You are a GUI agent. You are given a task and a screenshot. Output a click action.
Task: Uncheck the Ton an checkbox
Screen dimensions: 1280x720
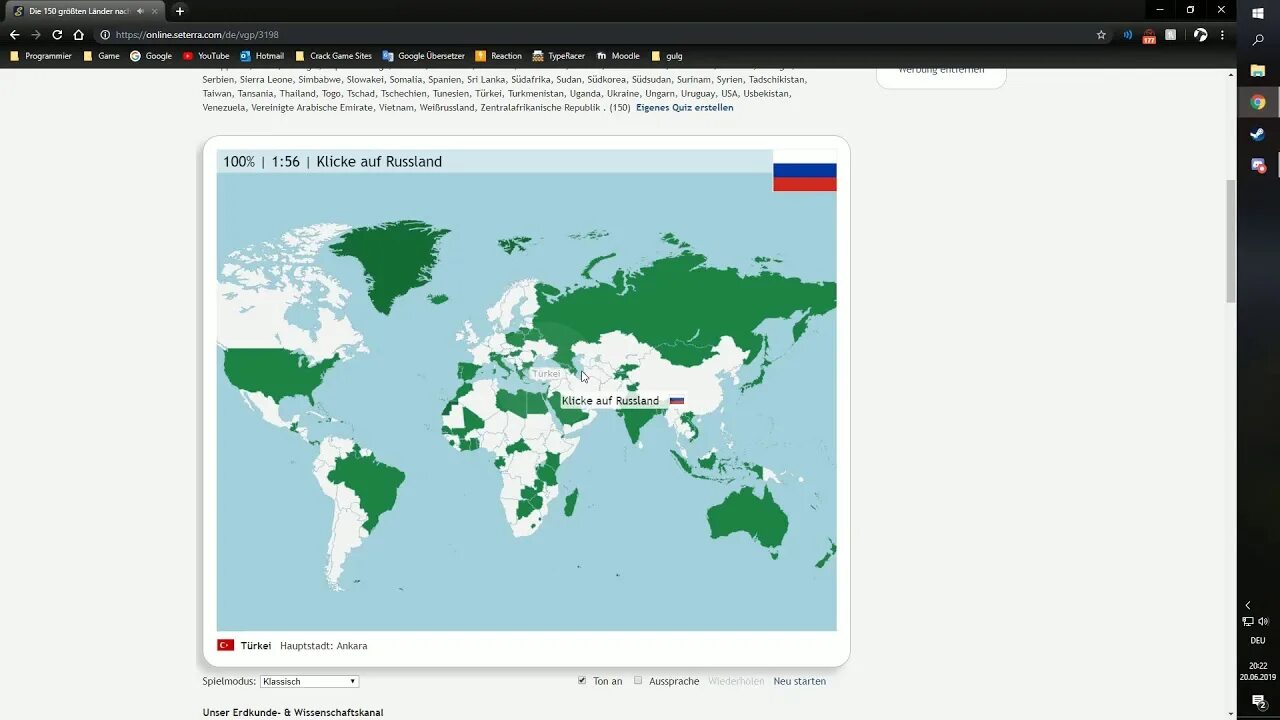click(582, 680)
